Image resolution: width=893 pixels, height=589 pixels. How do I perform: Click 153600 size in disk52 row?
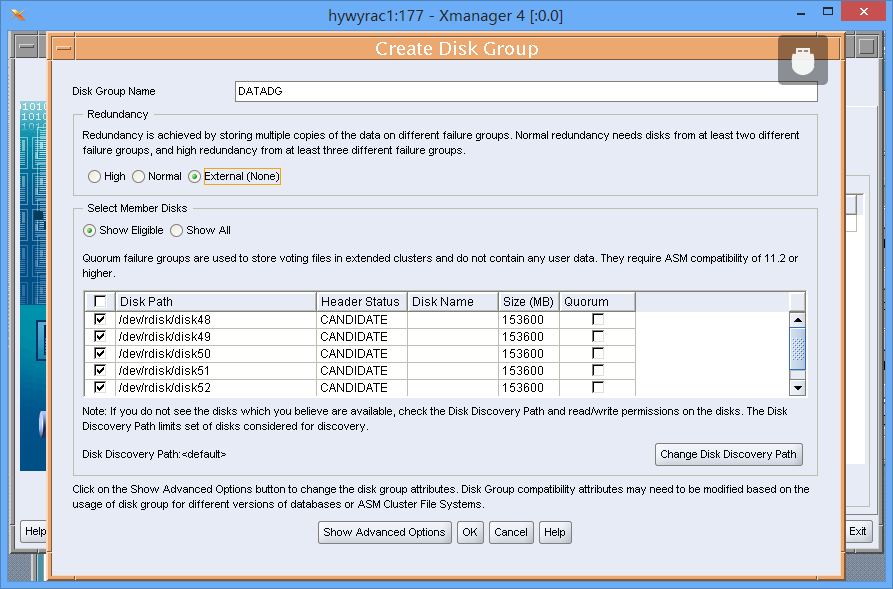click(529, 388)
